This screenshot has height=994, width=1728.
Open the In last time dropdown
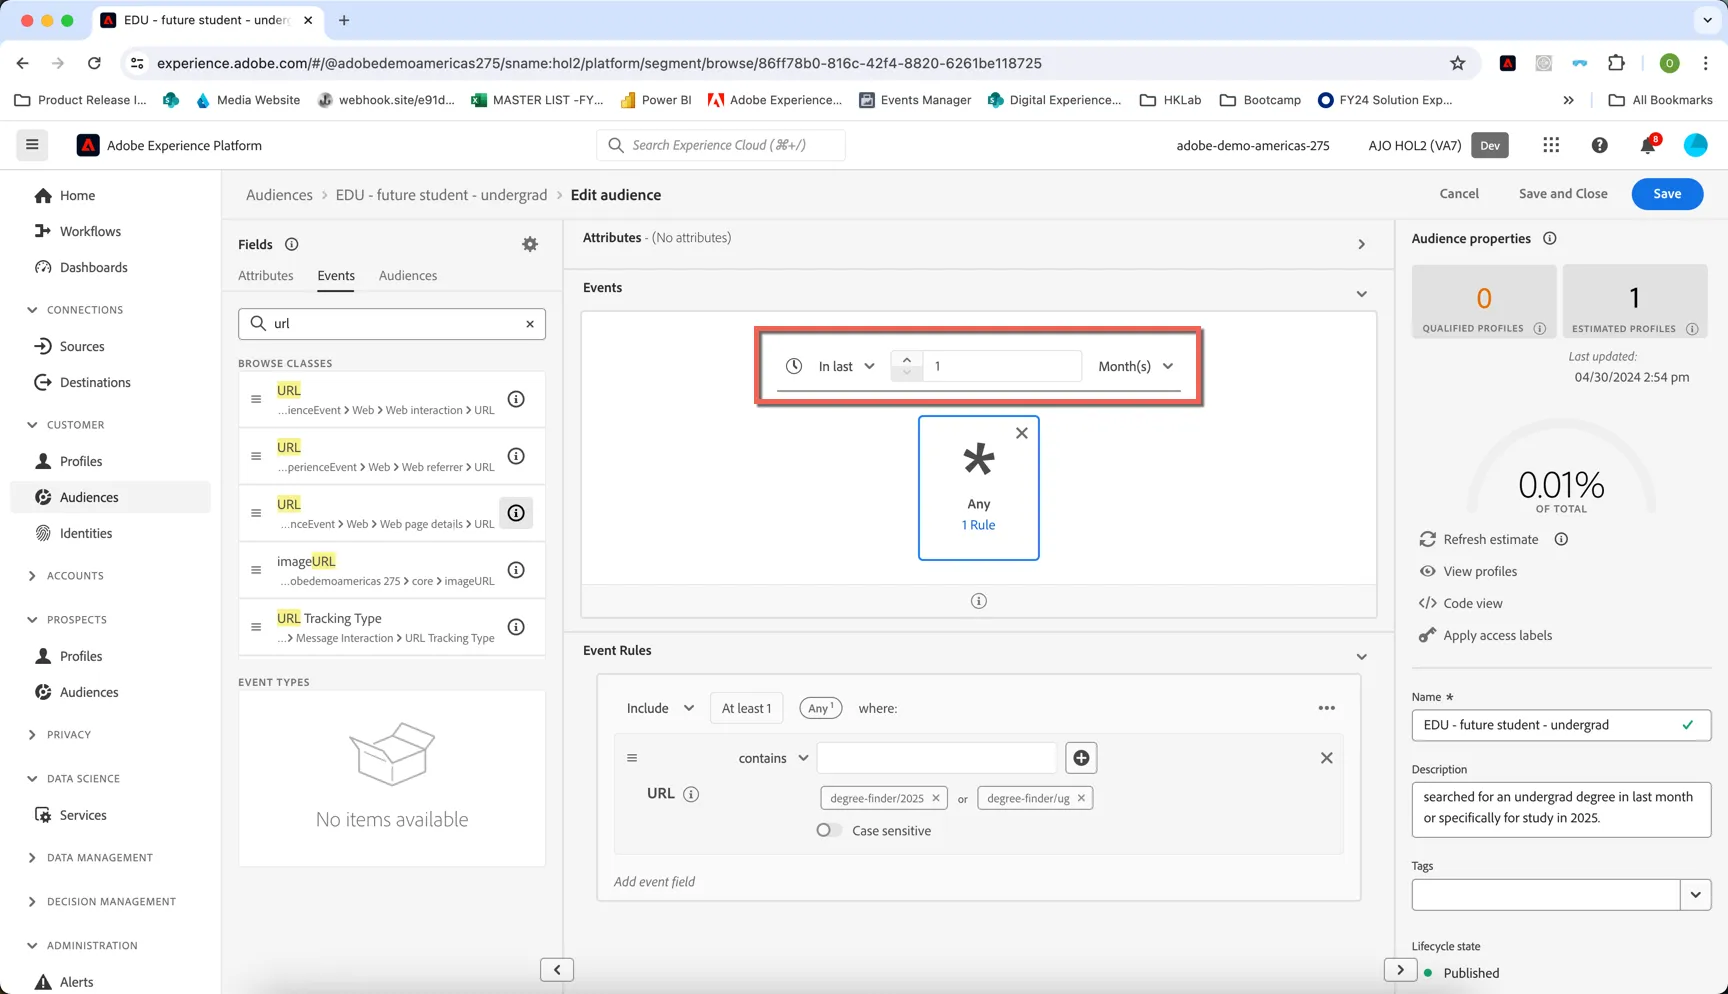pyautogui.click(x=846, y=366)
